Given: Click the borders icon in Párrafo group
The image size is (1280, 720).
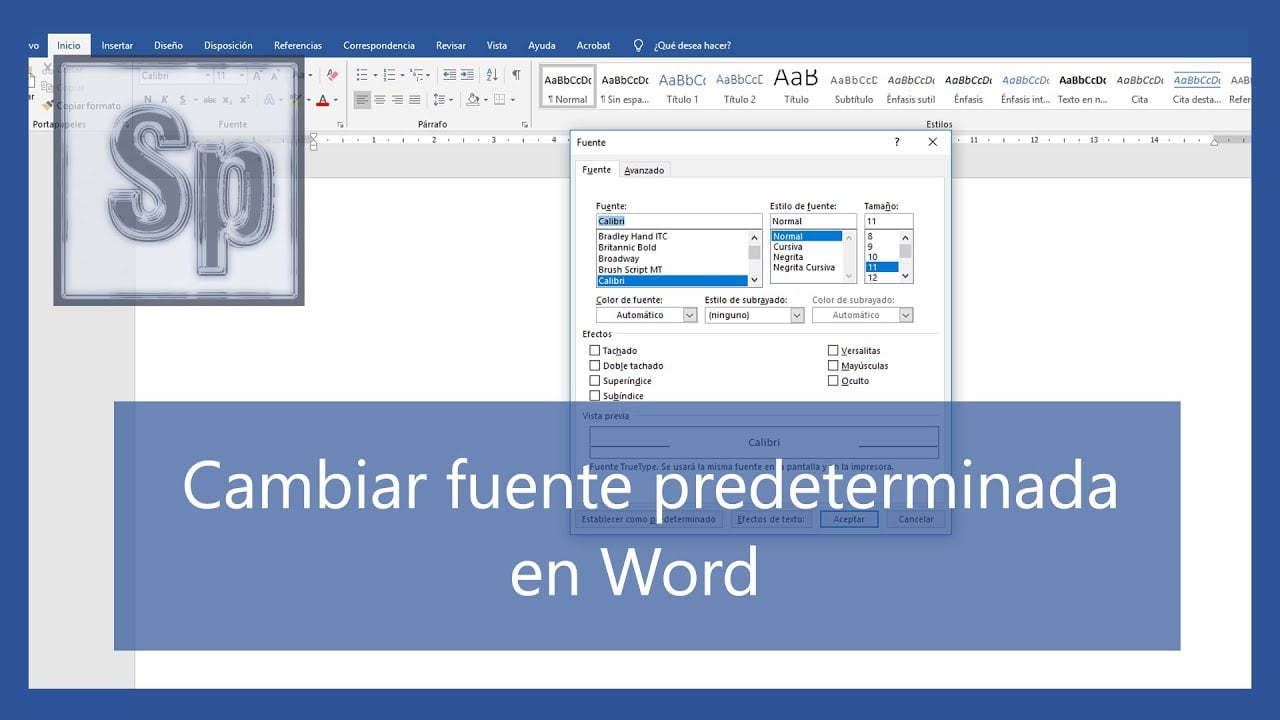Looking at the screenshot, I should pos(500,100).
